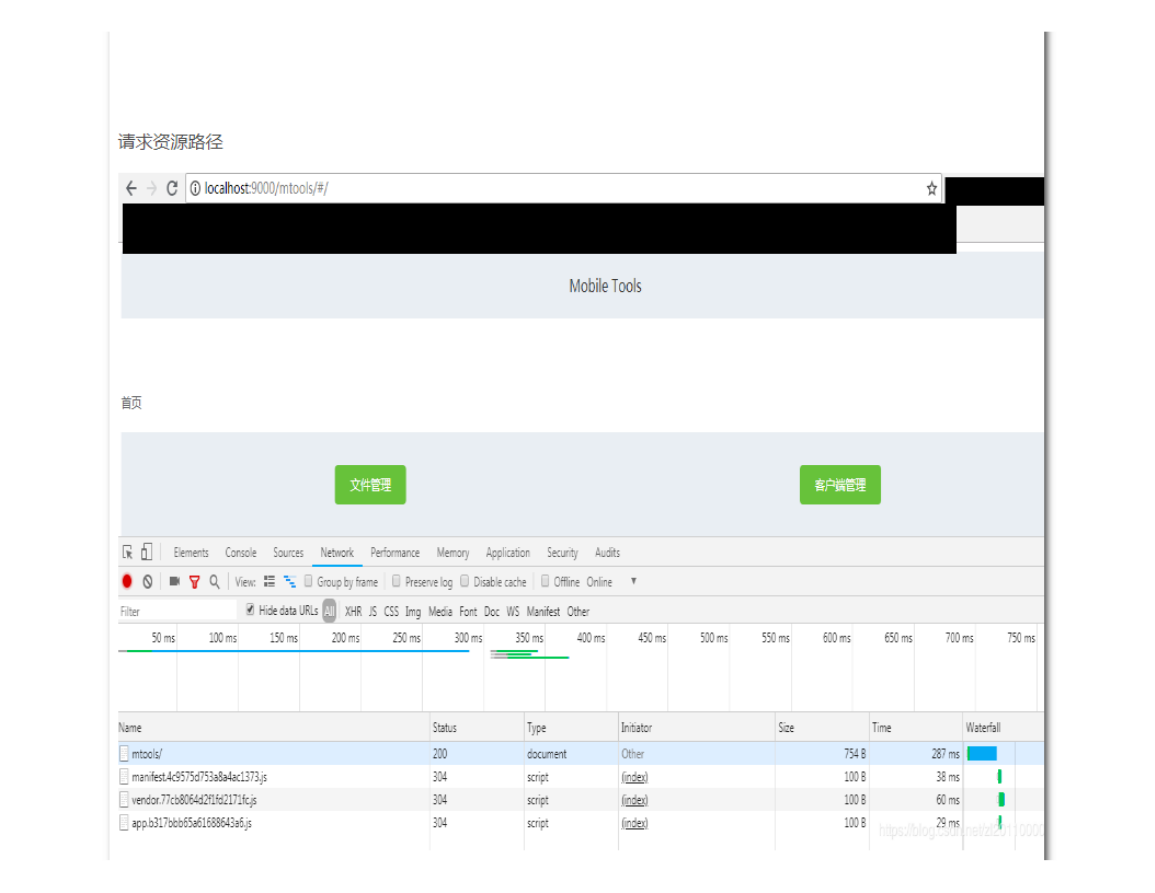Open (index) initiator link for manifest script
The image size is (1155, 893).
click(x=634, y=777)
